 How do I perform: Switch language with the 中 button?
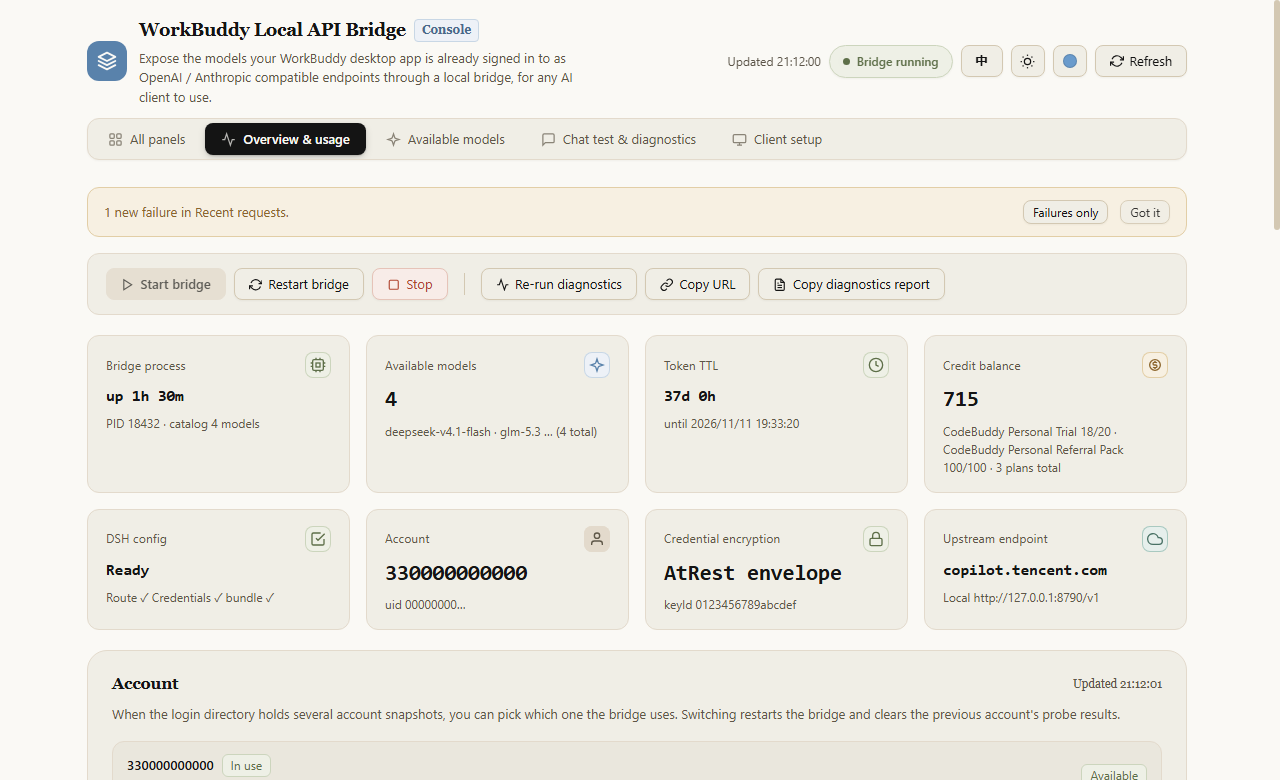pos(982,61)
